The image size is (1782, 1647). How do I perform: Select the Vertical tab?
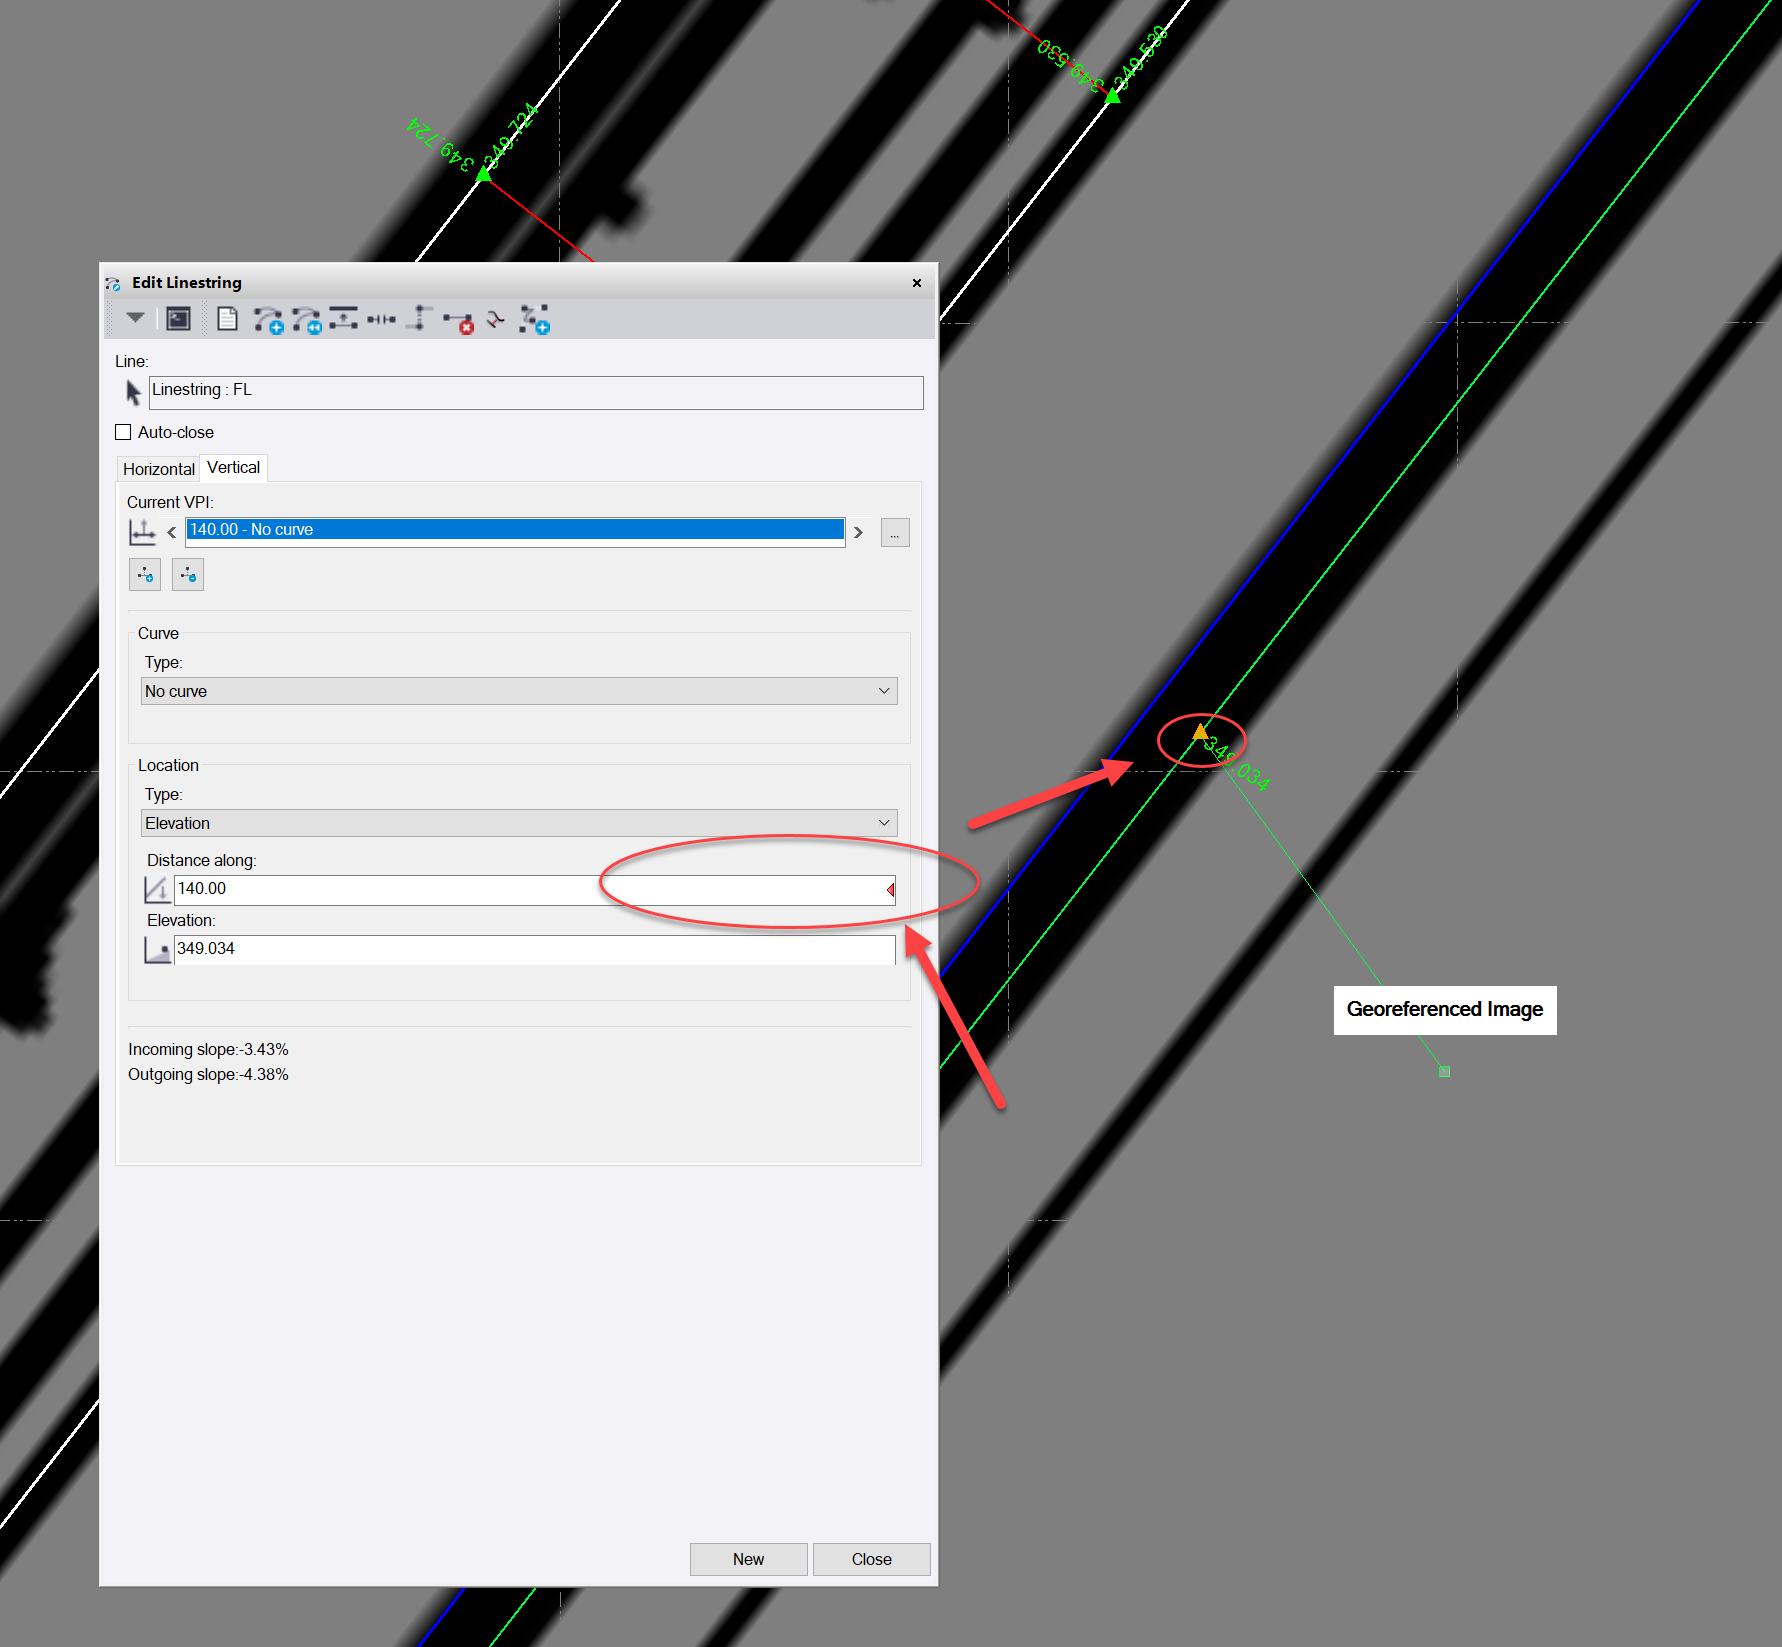pyautogui.click(x=233, y=468)
